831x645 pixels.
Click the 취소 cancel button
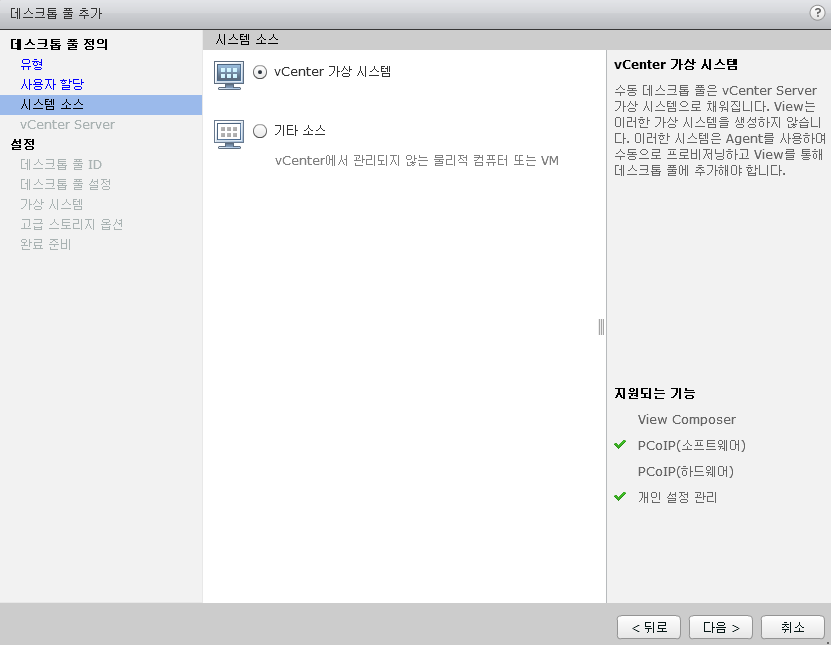click(793, 628)
